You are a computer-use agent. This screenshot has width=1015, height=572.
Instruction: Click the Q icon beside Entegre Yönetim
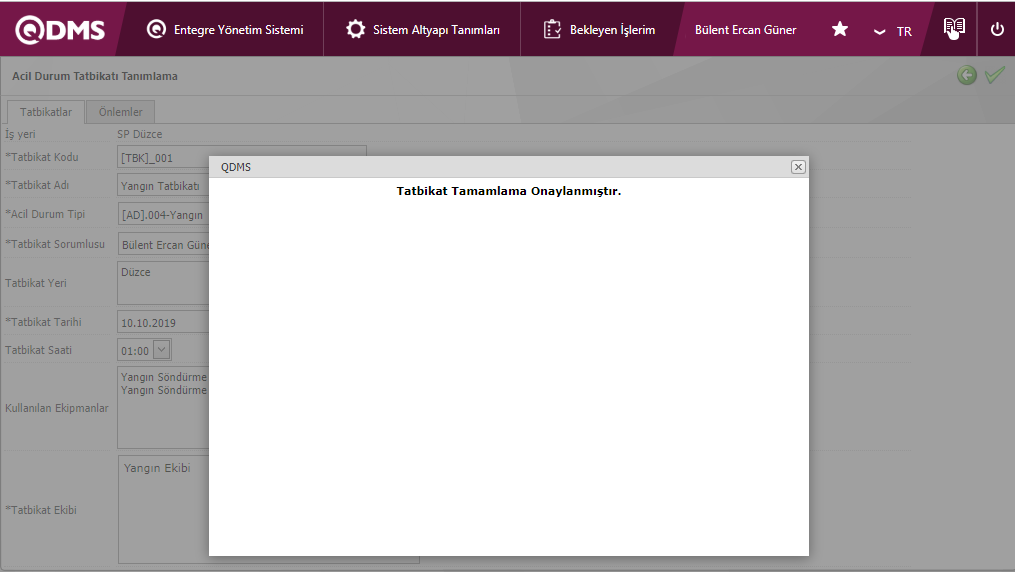tap(156, 29)
